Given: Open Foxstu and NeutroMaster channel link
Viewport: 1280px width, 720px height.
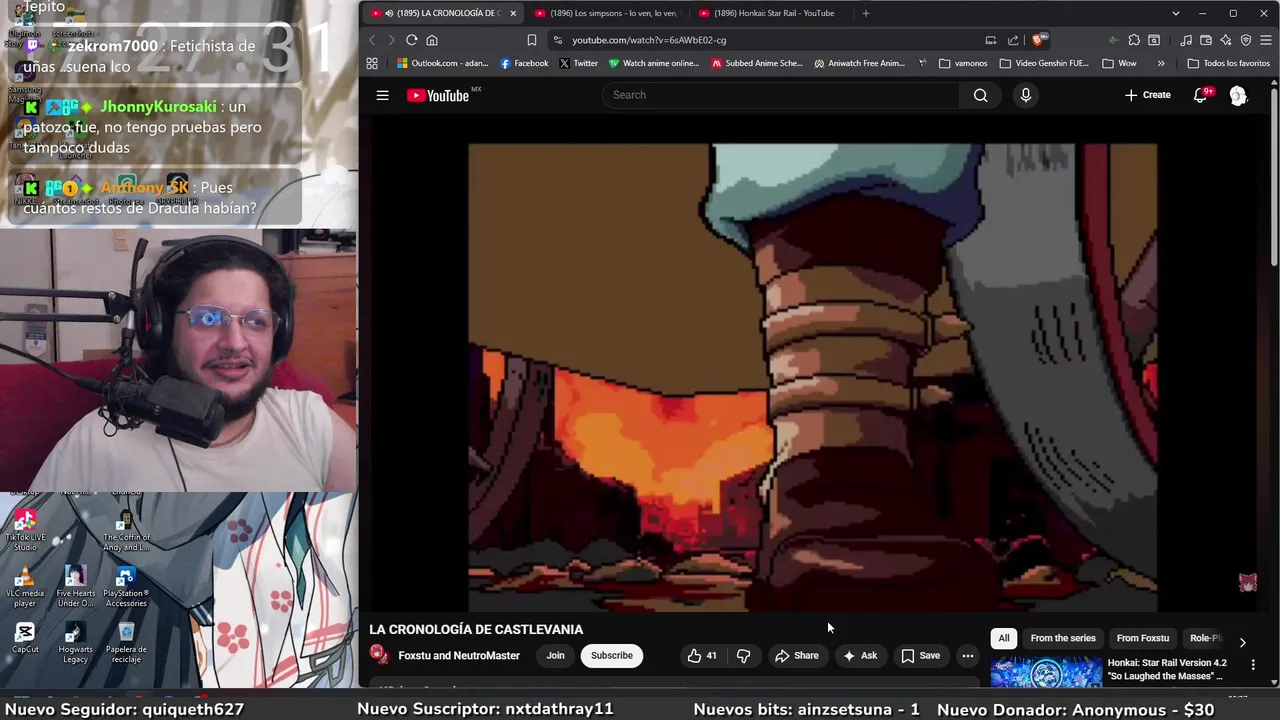Looking at the screenshot, I should (459, 656).
